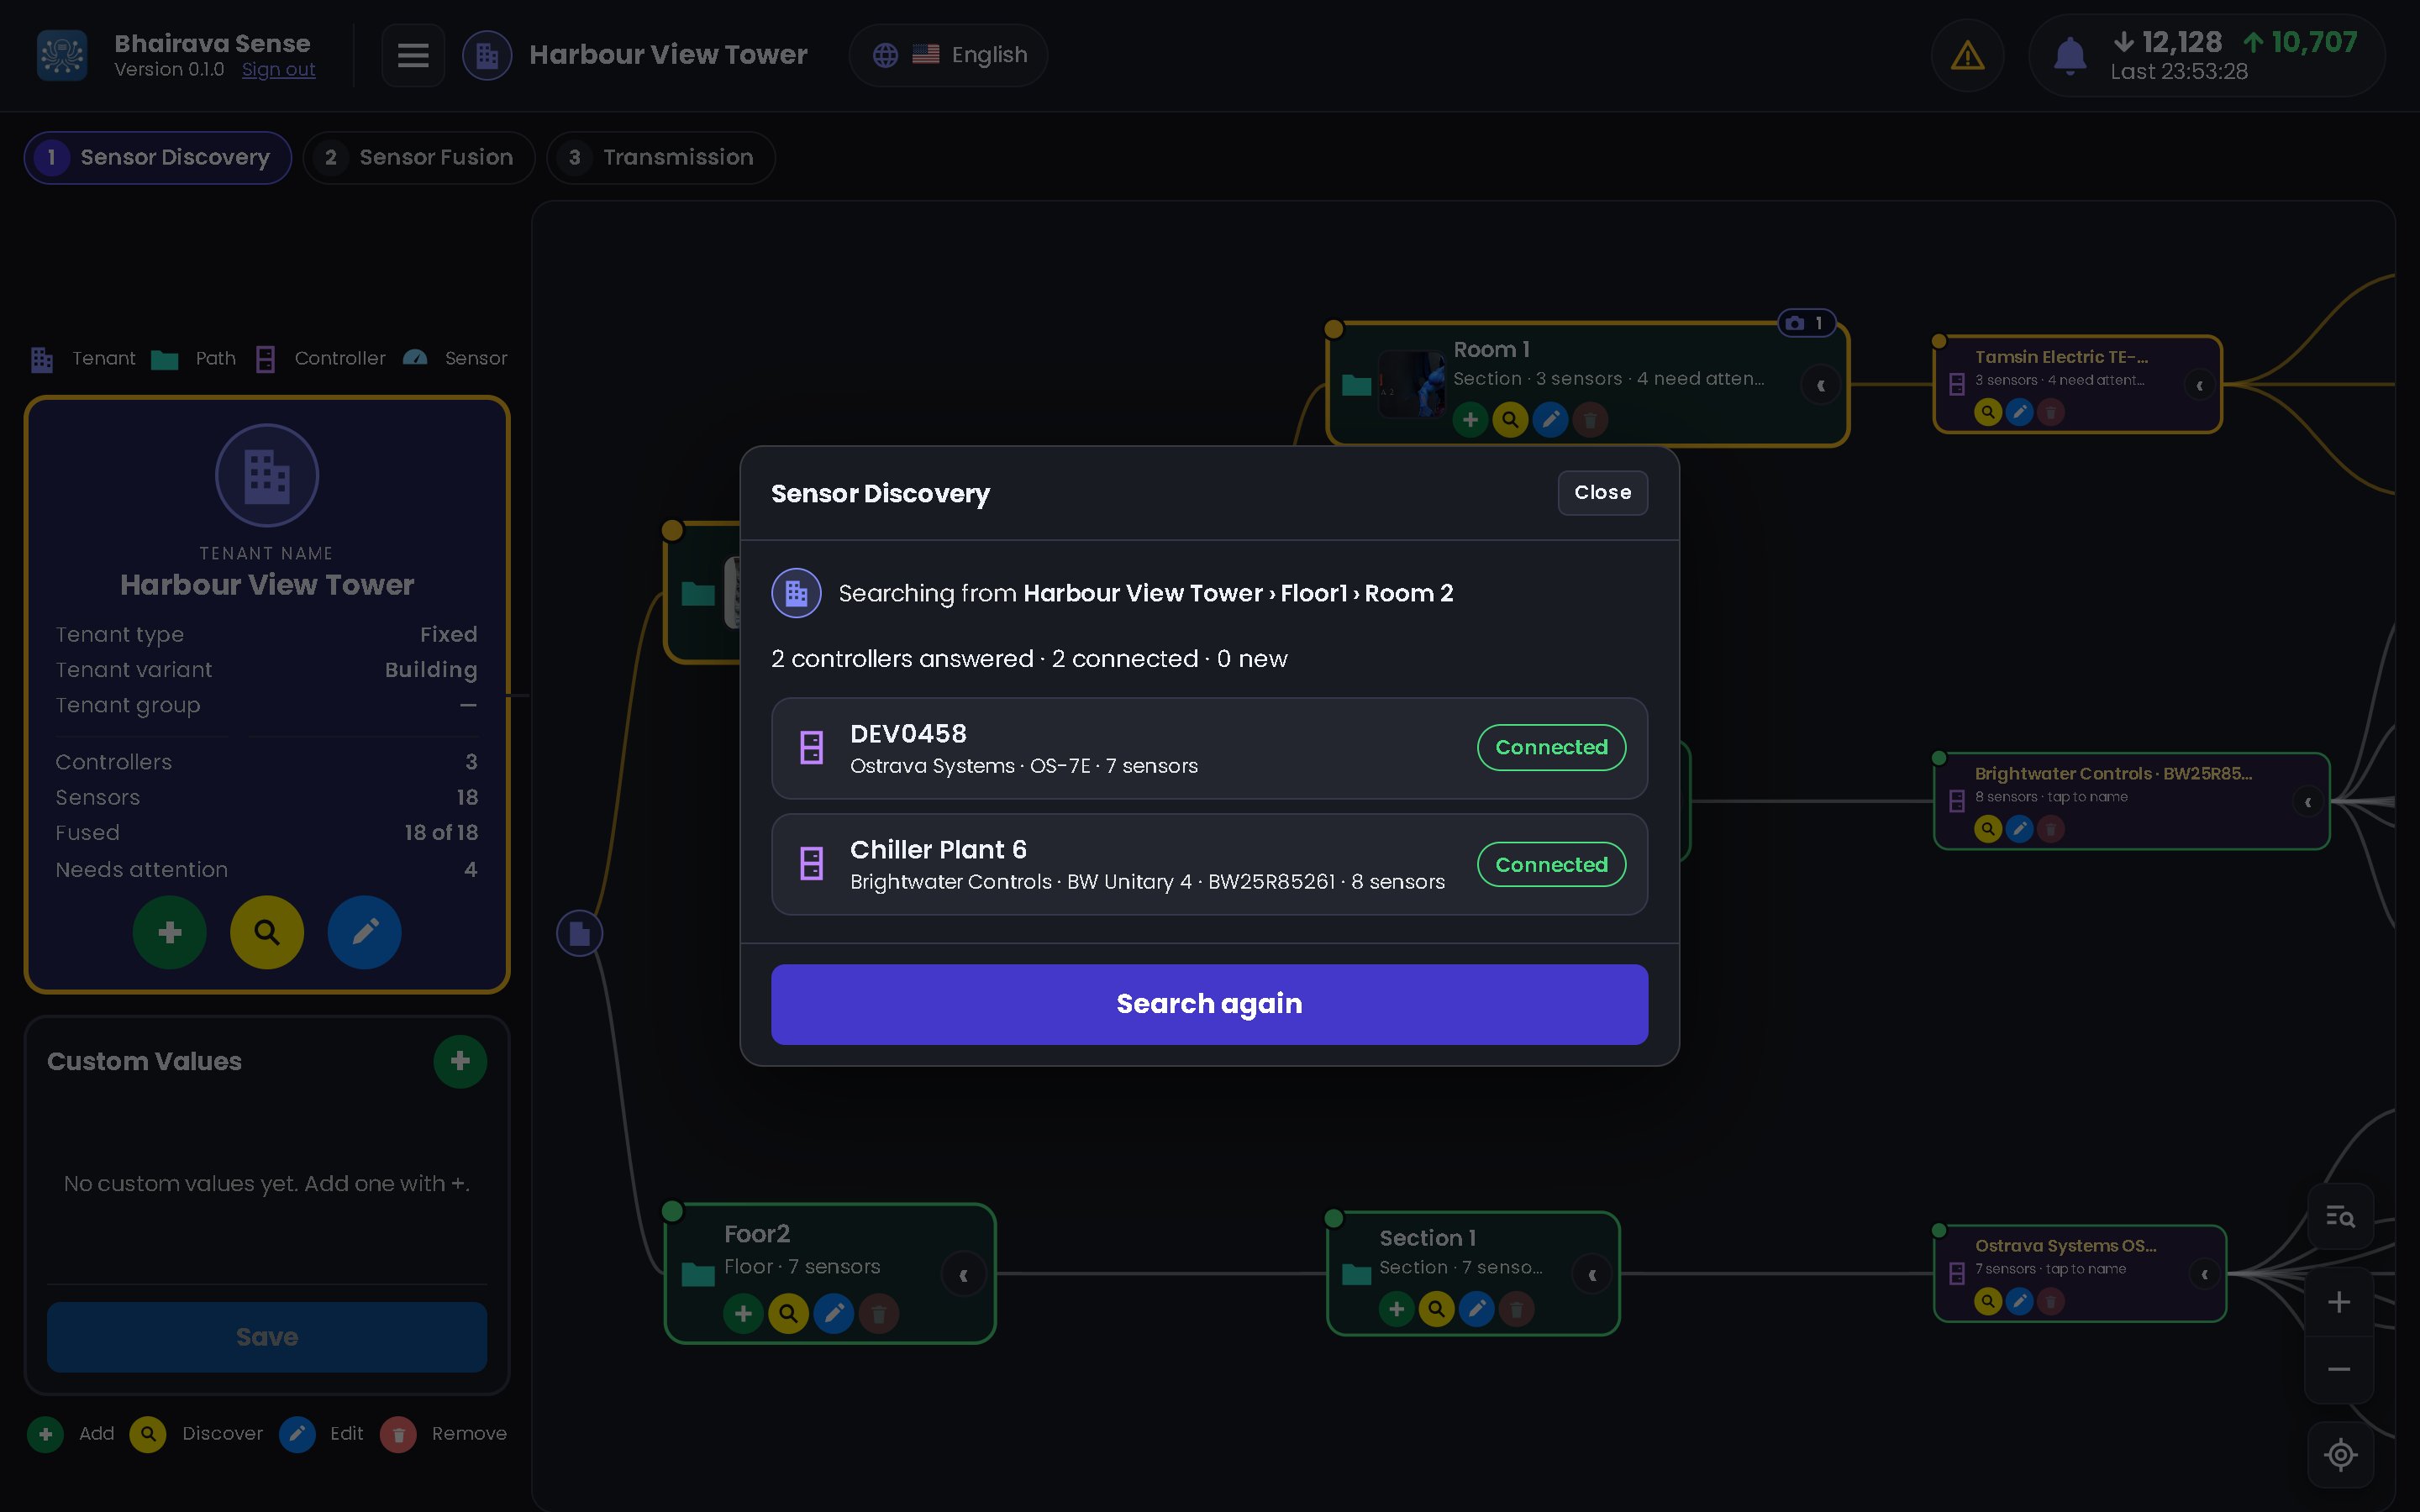Click the warning triangle alert icon

(x=1967, y=55)
